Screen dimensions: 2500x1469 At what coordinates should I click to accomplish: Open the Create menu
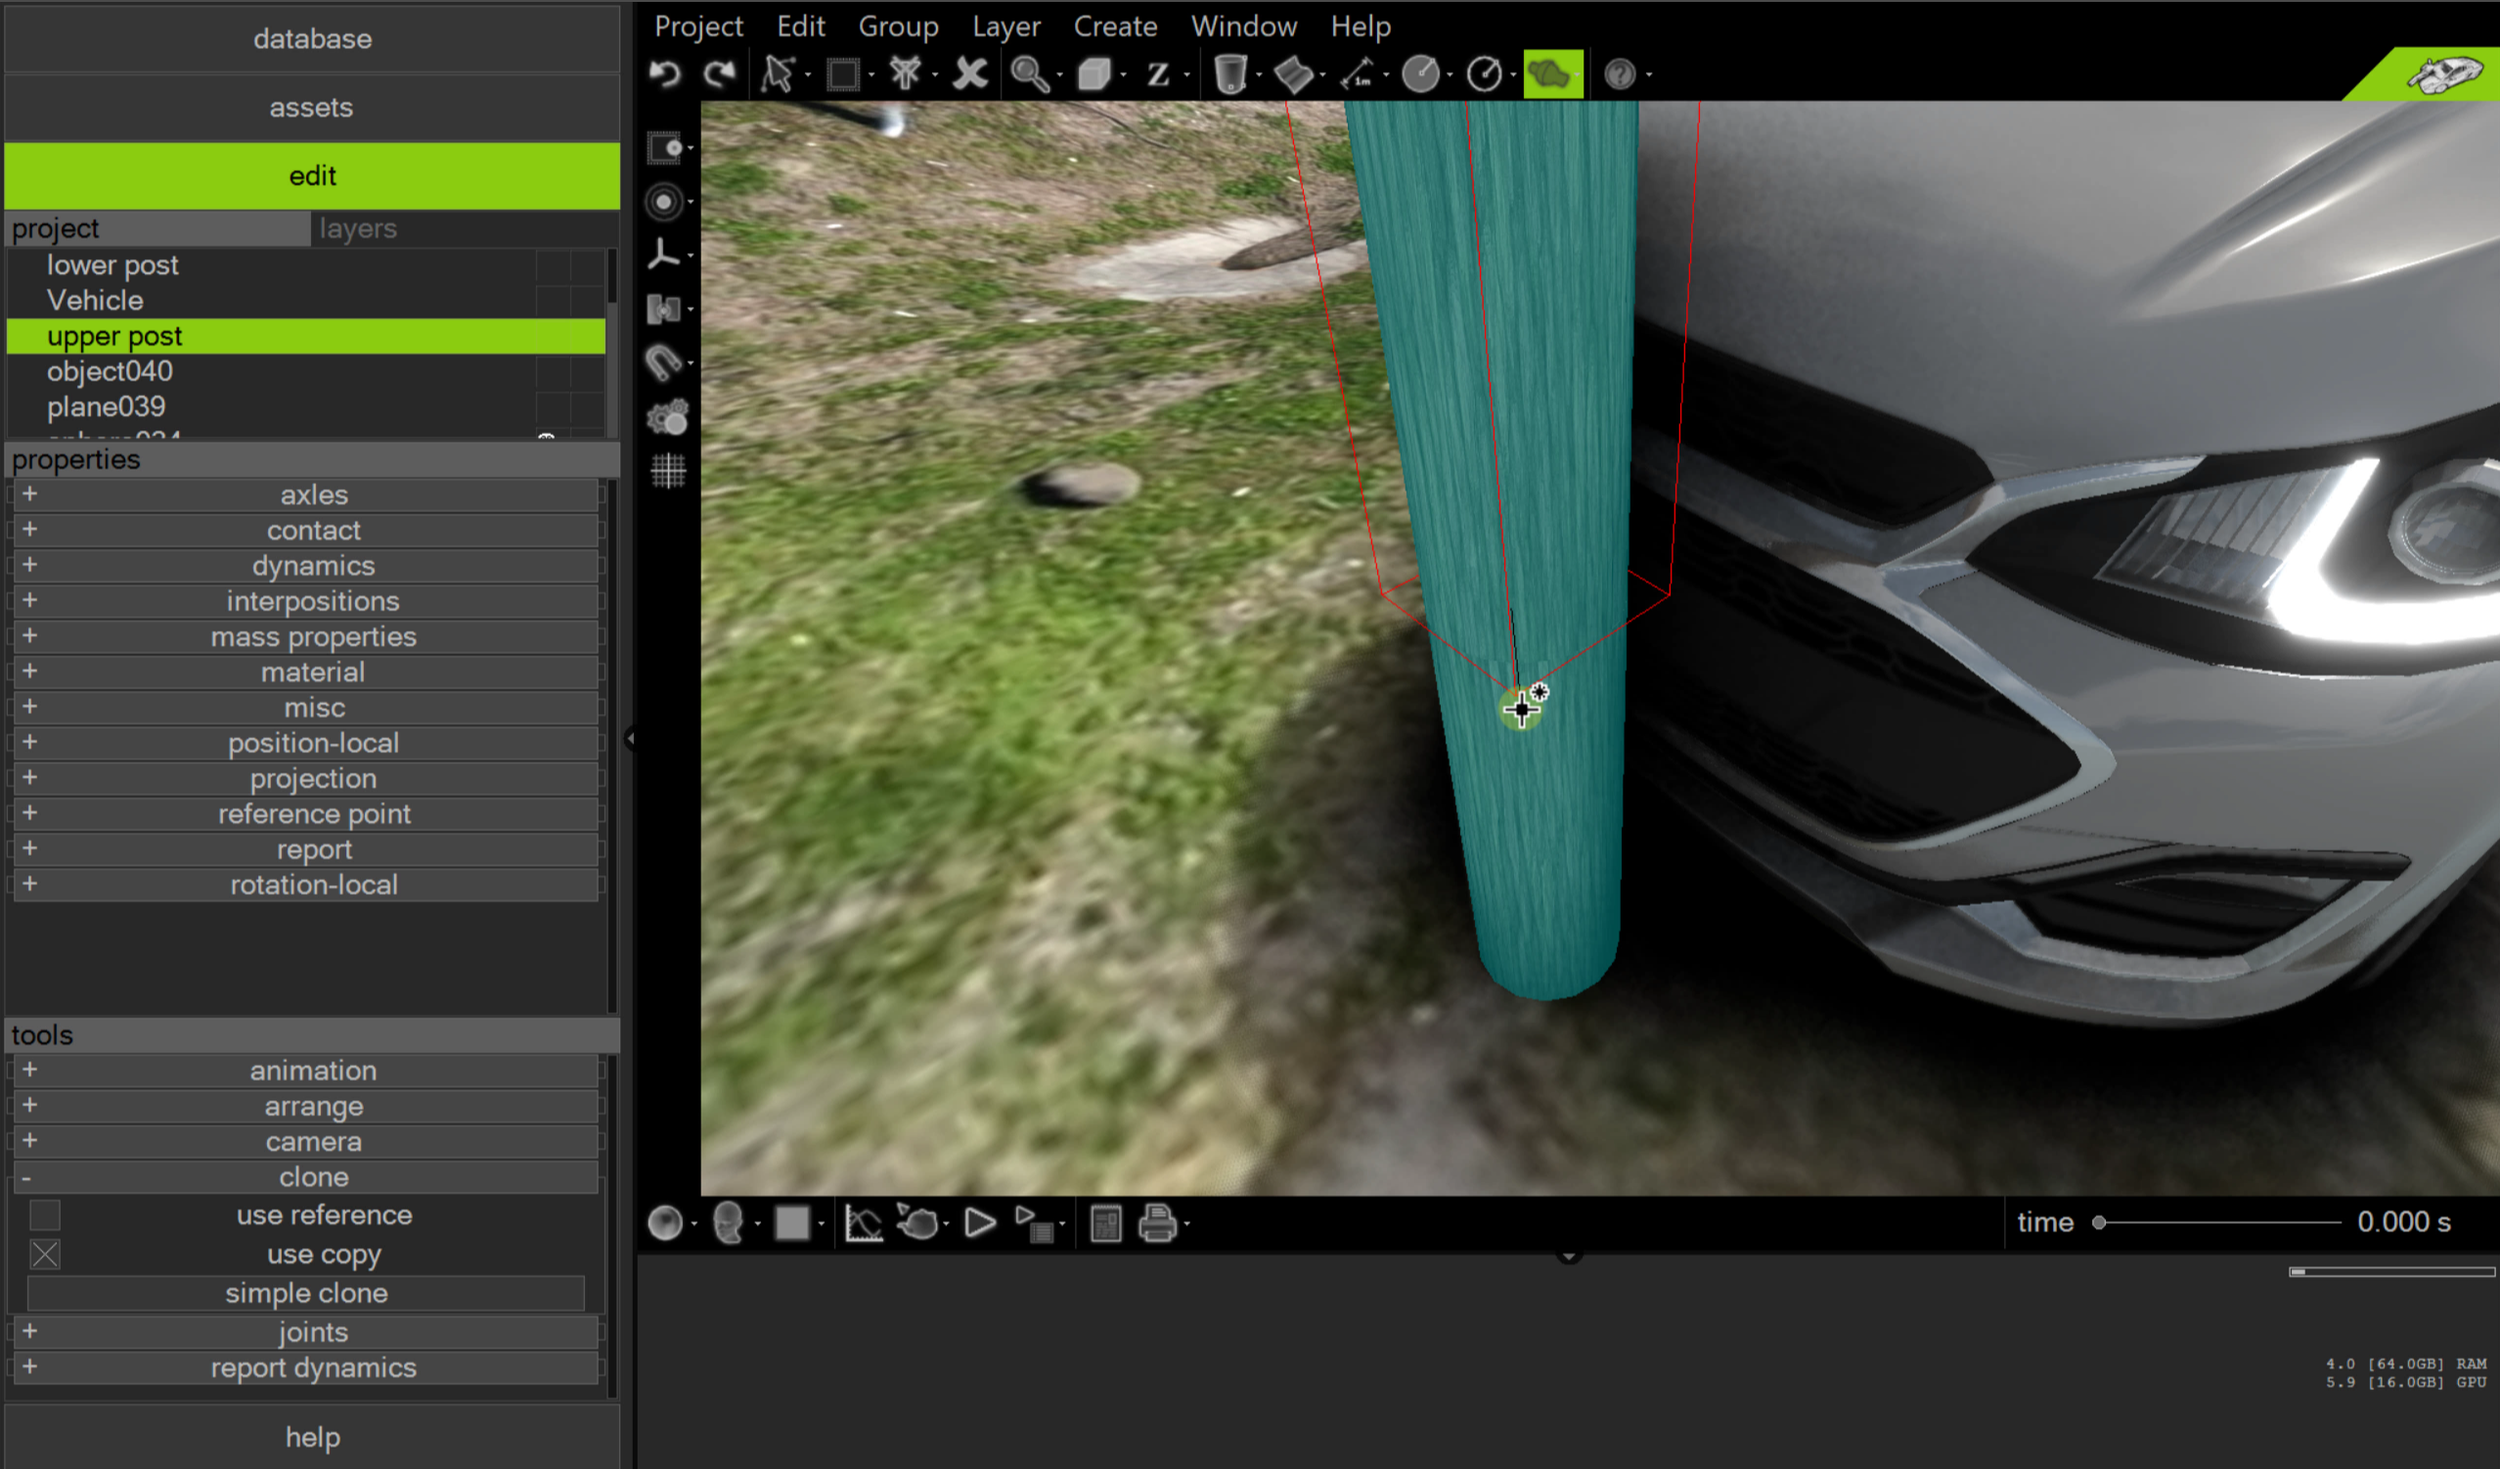point(1114,26)
